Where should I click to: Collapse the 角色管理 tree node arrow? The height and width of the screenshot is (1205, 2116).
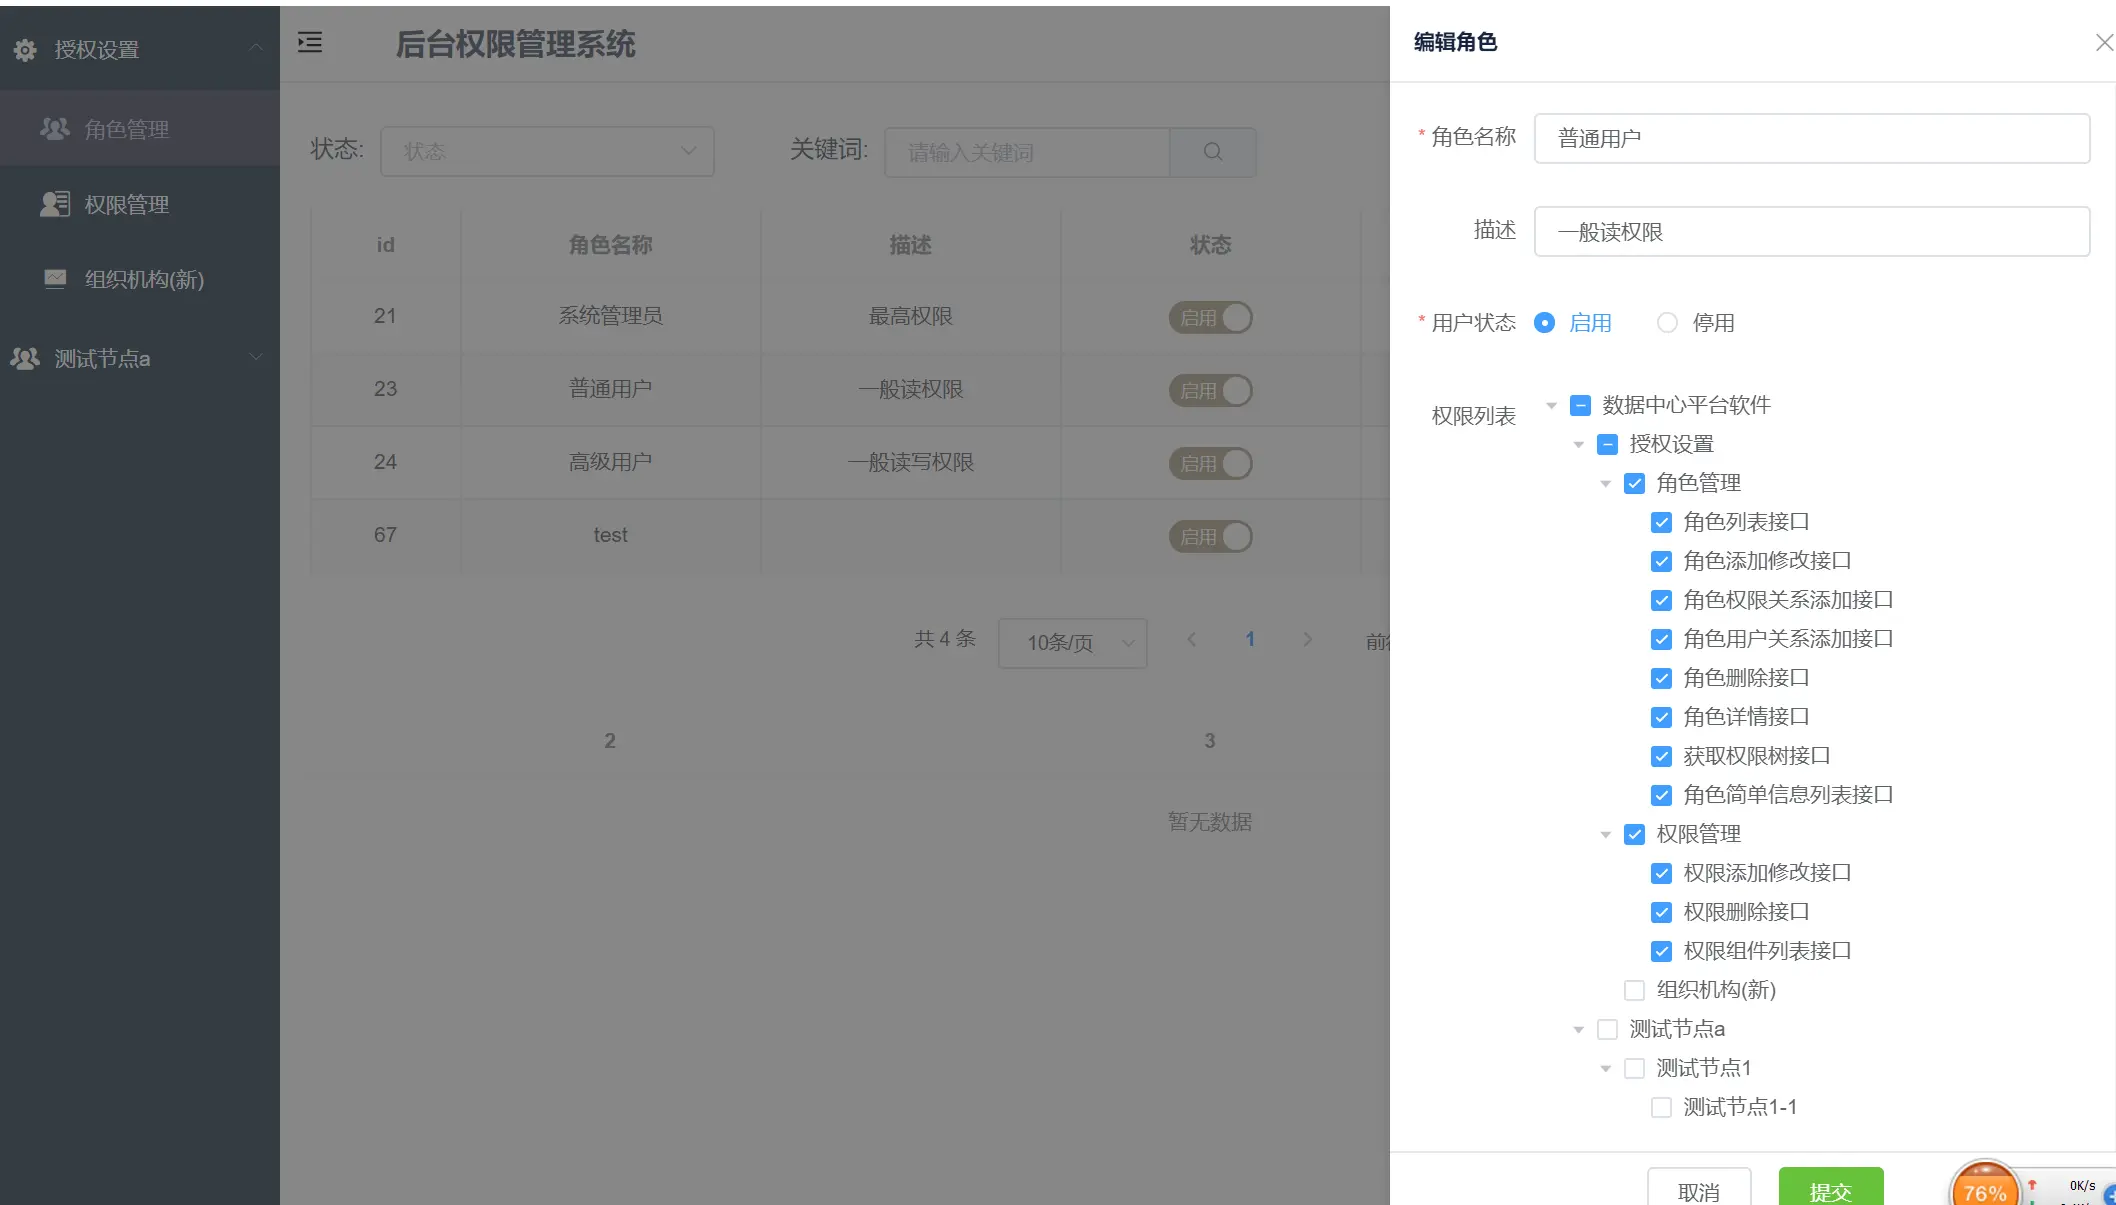tap(1605, 484)
